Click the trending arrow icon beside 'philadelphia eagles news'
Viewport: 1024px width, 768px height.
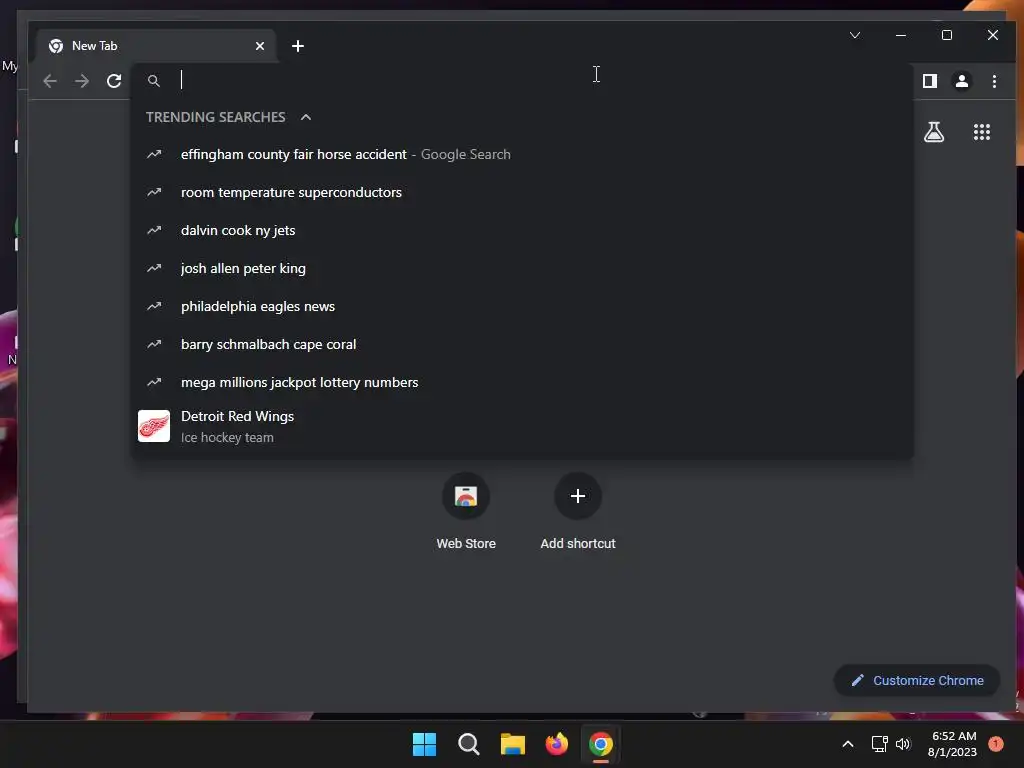[154, 306]
